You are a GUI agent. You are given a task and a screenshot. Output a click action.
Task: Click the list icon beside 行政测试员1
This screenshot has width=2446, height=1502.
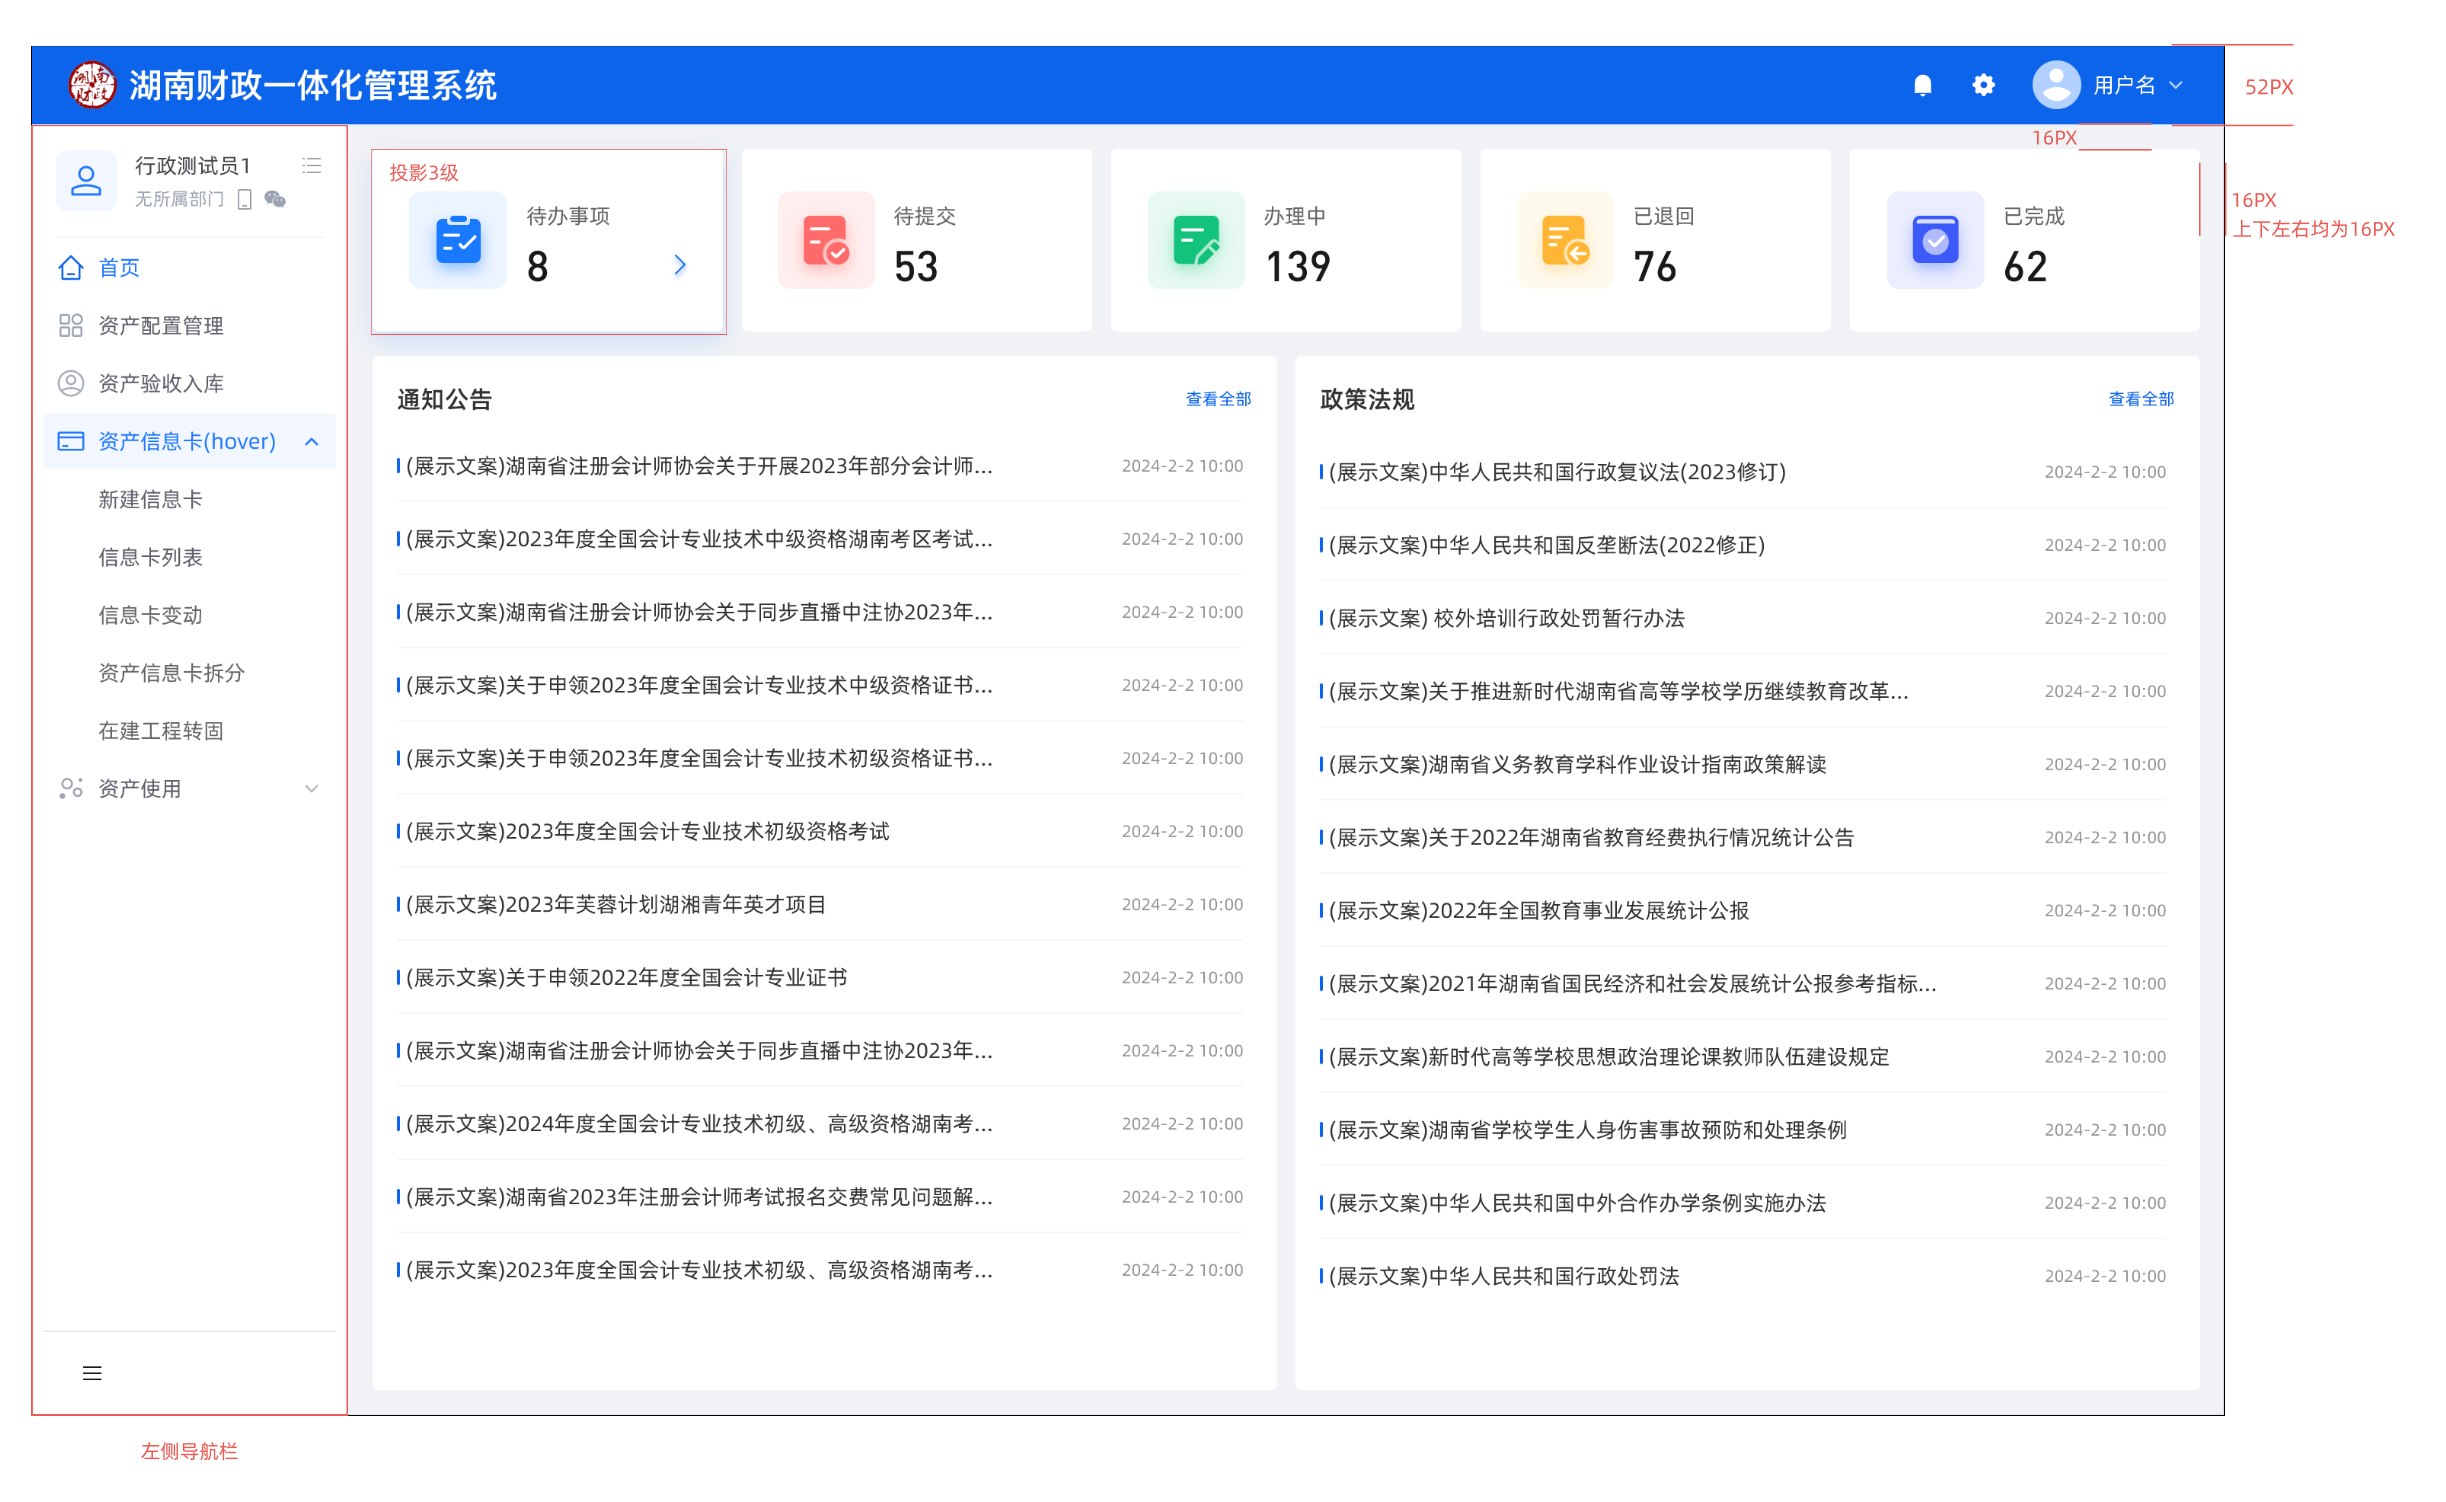click(312, 165)
